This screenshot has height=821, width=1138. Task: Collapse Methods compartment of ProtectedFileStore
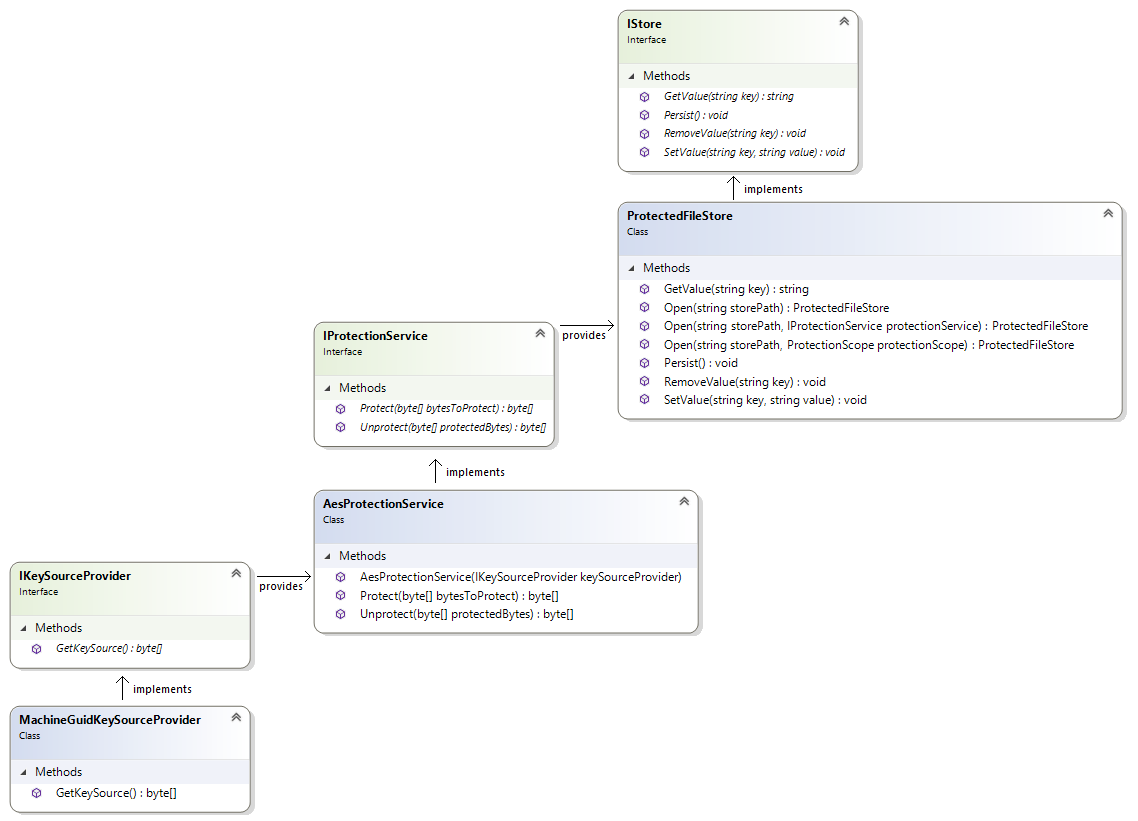click(x=632, y=268)
